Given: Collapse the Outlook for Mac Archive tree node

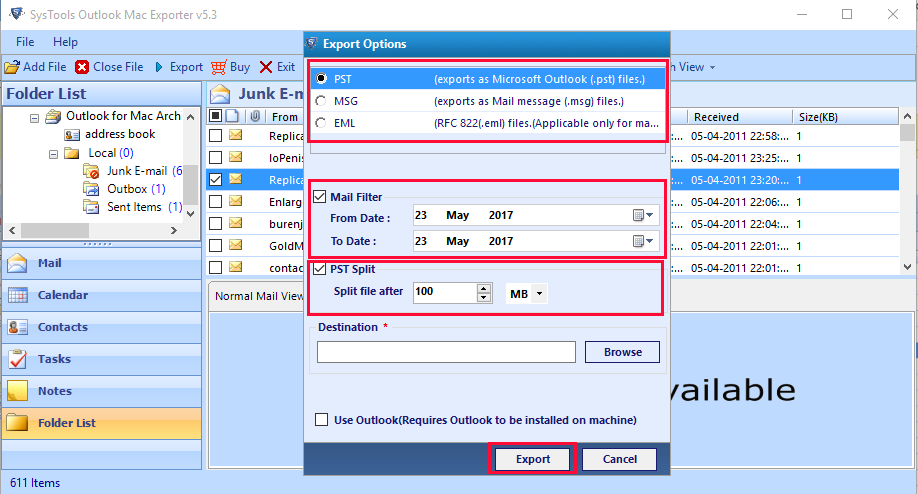Looking at the screenshot, I should pyautogui.click(x=35, y=118).
